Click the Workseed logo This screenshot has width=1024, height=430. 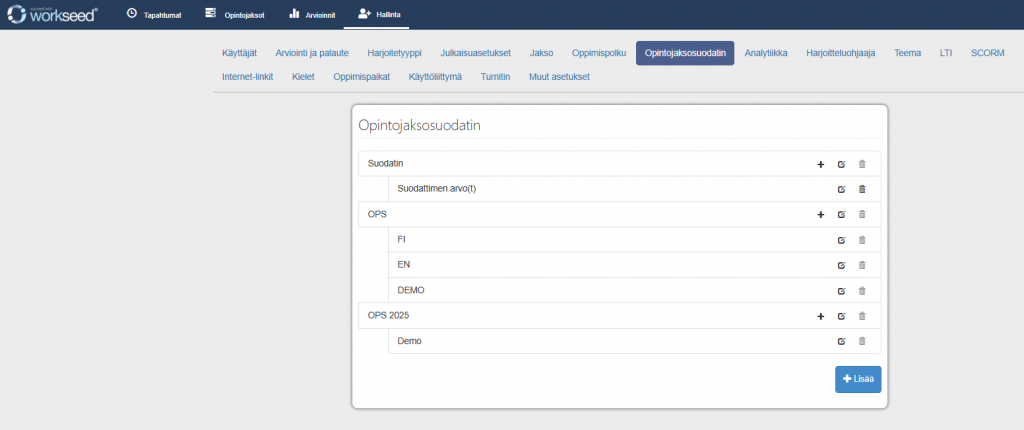[x=53, y=15]
